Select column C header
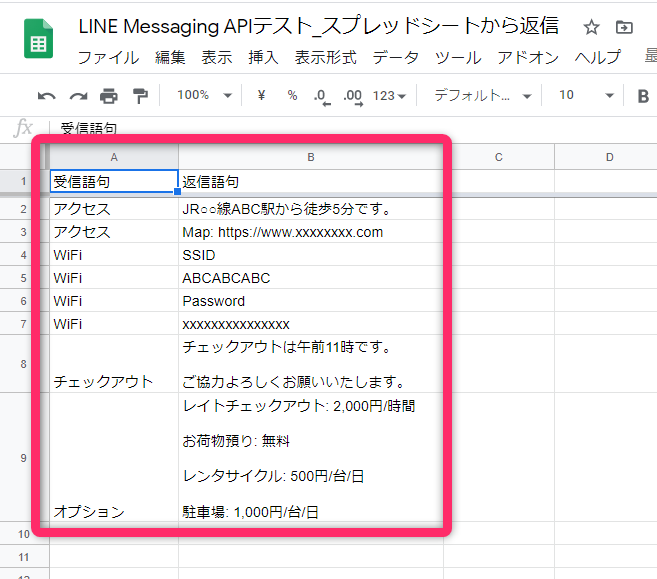 click(x=499, y=157)
